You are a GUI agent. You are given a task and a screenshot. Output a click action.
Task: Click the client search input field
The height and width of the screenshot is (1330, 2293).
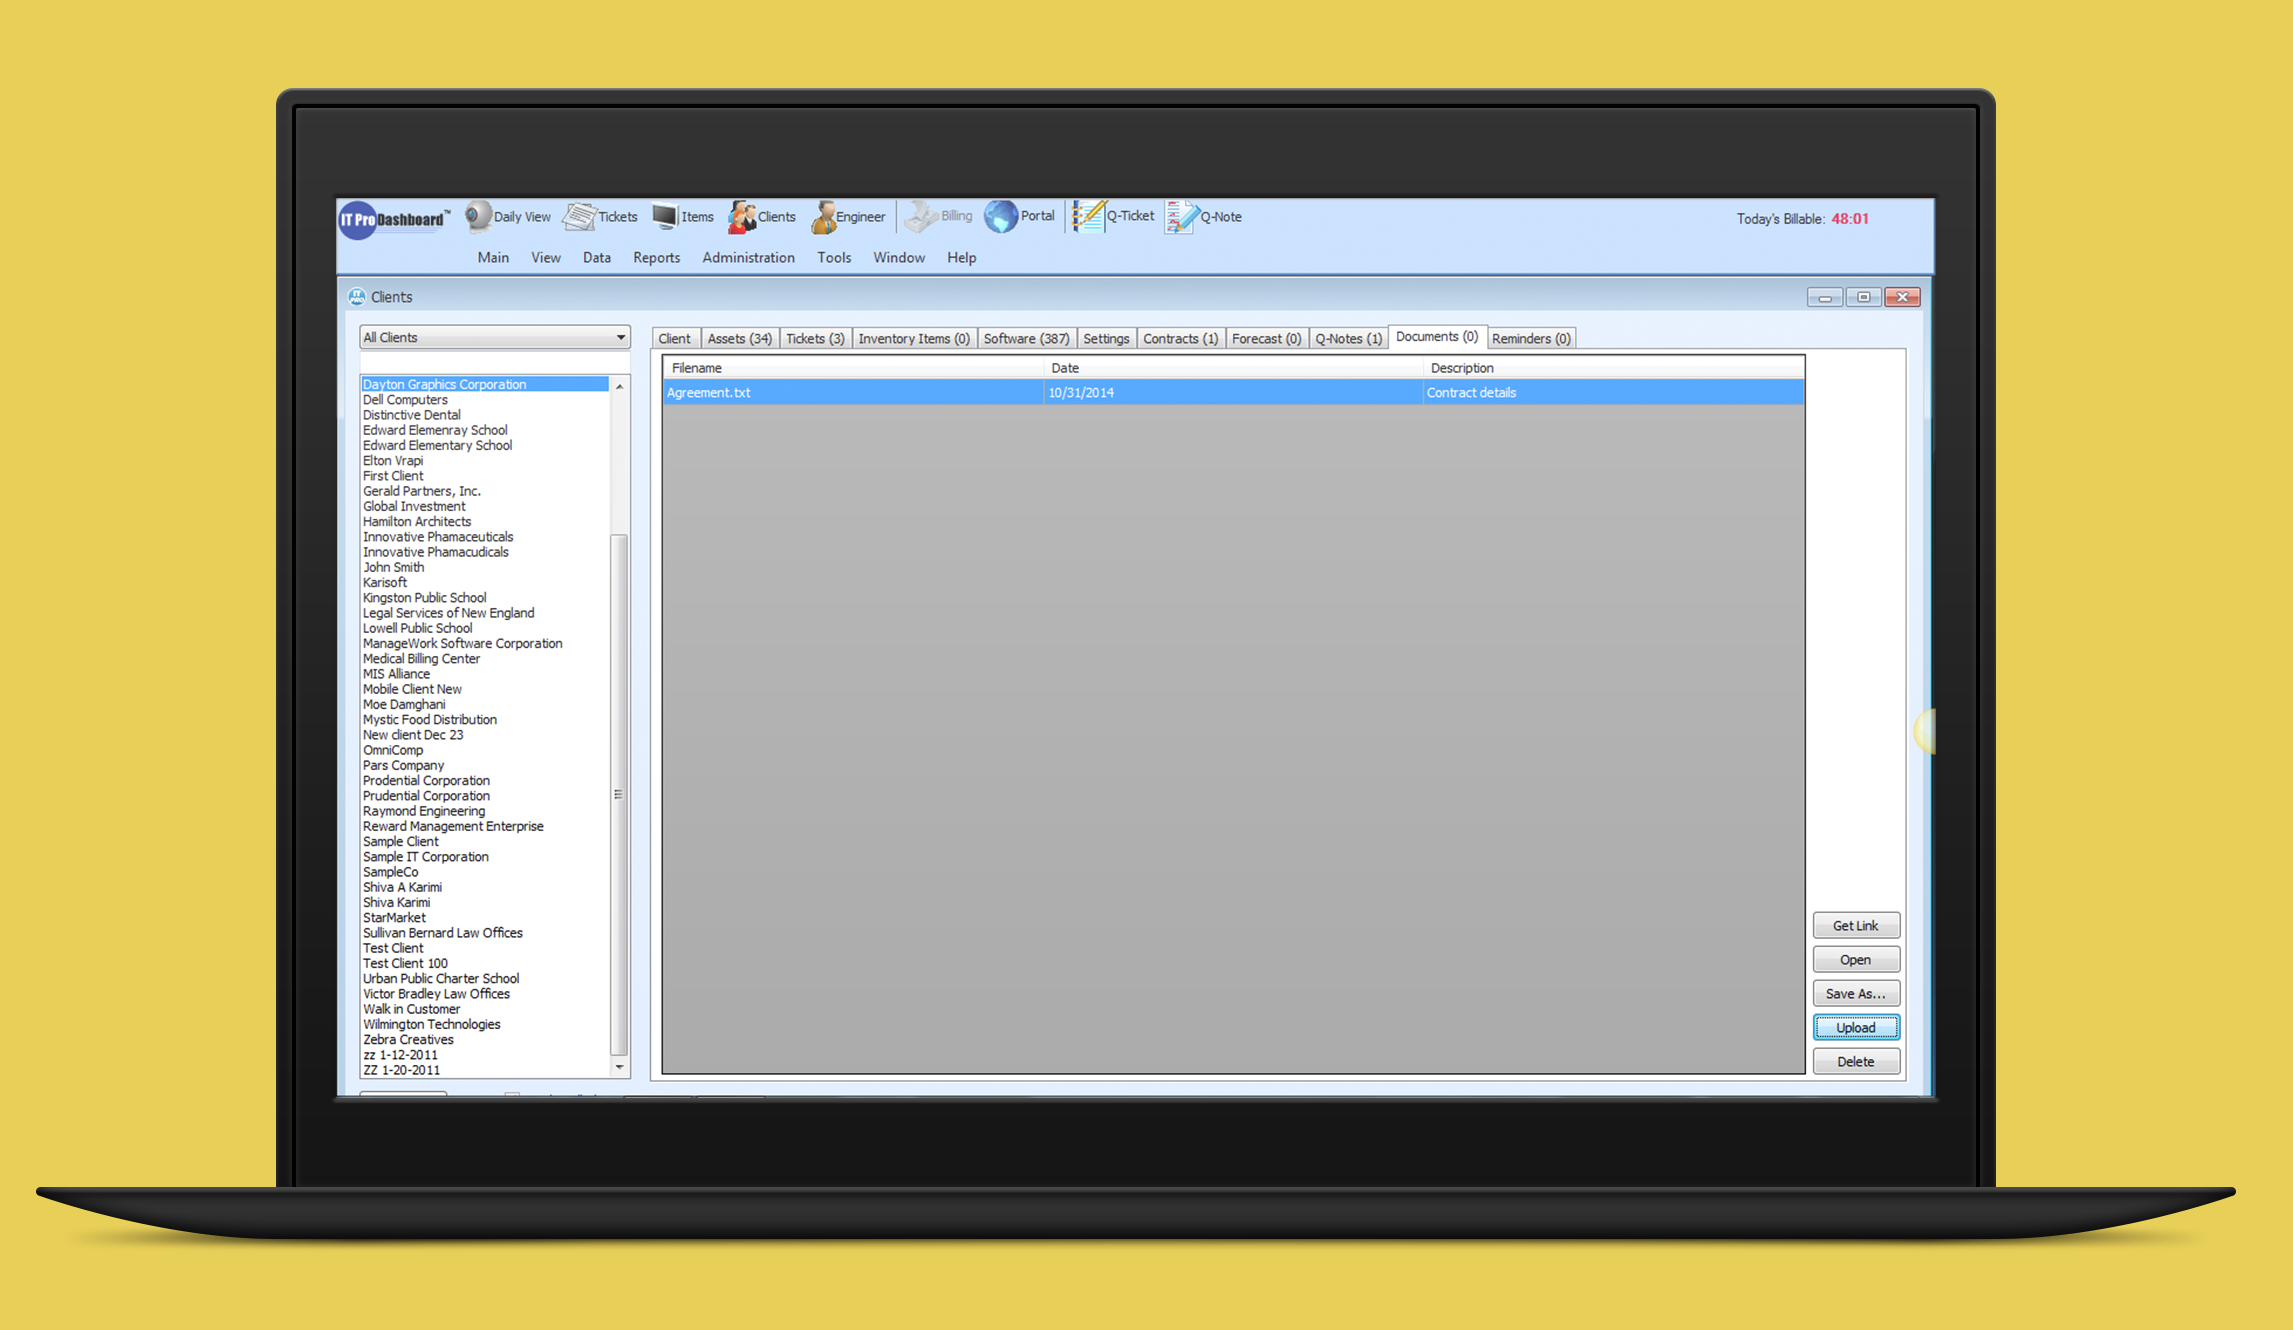[493, 362]
